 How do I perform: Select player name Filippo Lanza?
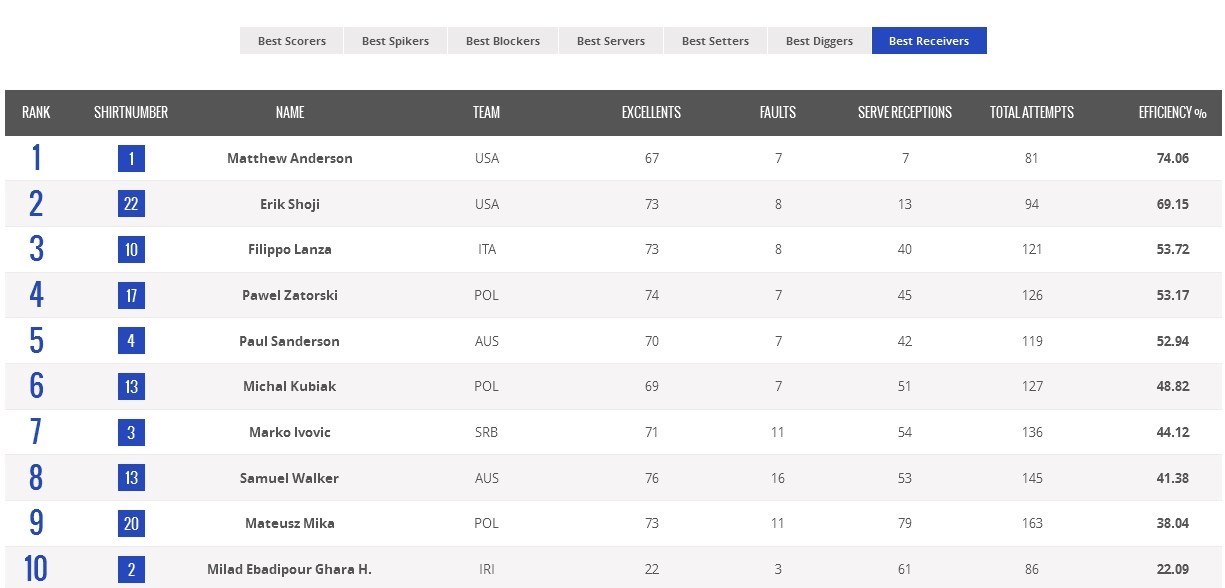[289, 249]
